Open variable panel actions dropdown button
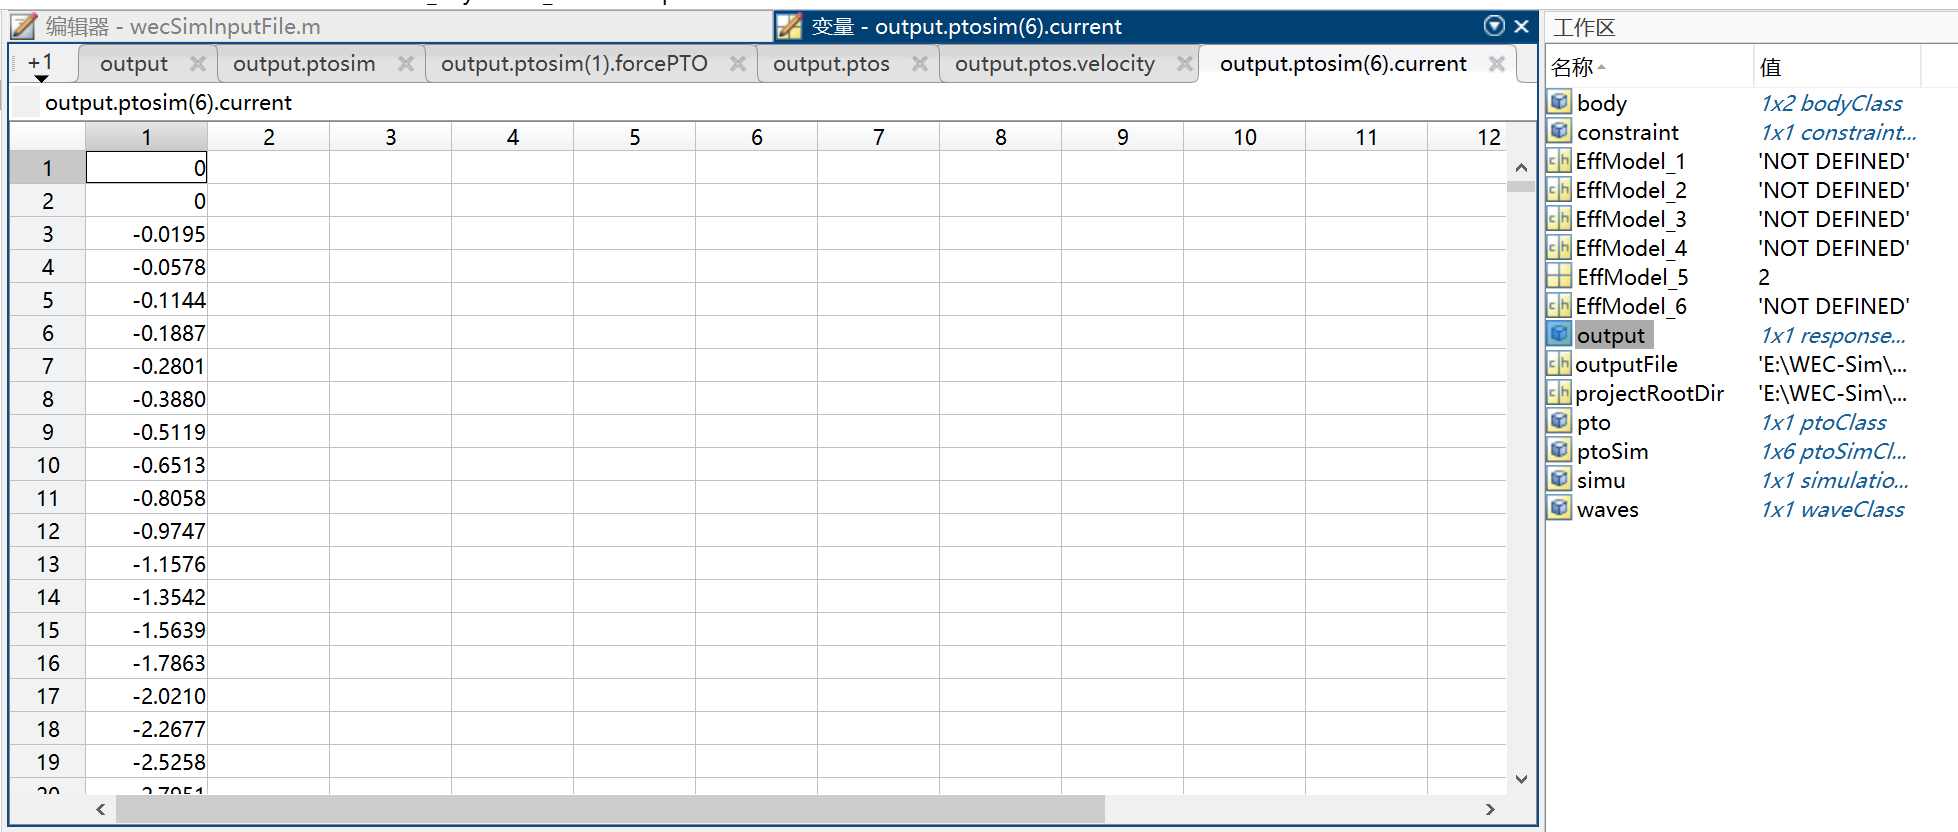The height and width of the screenshot is (832, 1958). (1494, 26)
